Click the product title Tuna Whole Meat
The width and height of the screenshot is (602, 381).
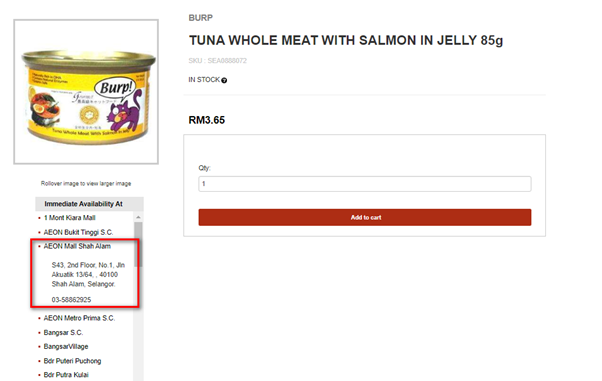(346, 40)
